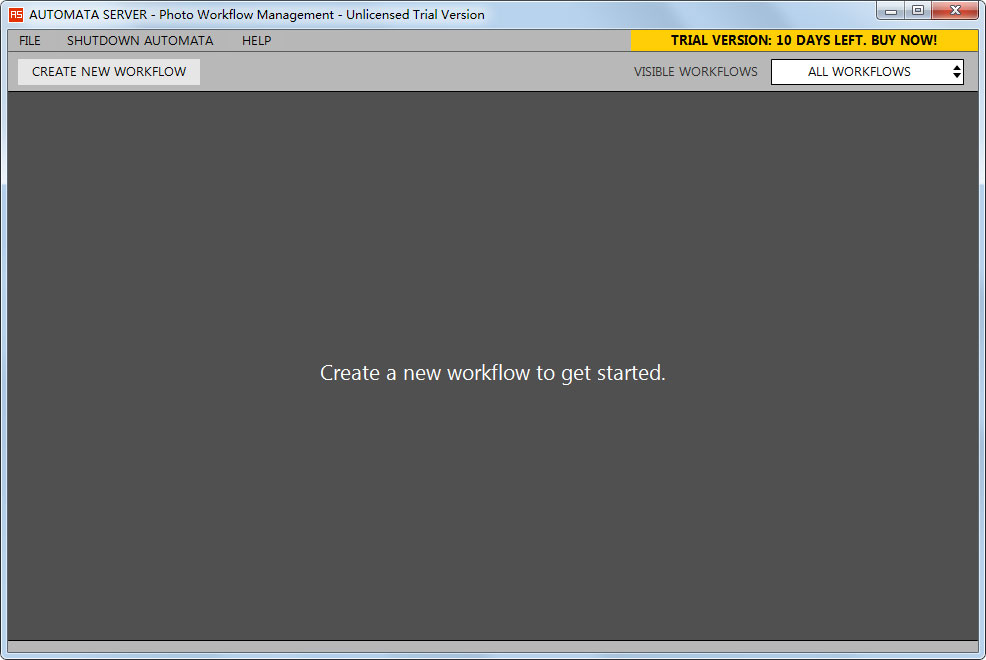Screen dimensions: 986x660
Task: Expand the ALL WORKFLOWS dropdown
Action: click(867, 72)
